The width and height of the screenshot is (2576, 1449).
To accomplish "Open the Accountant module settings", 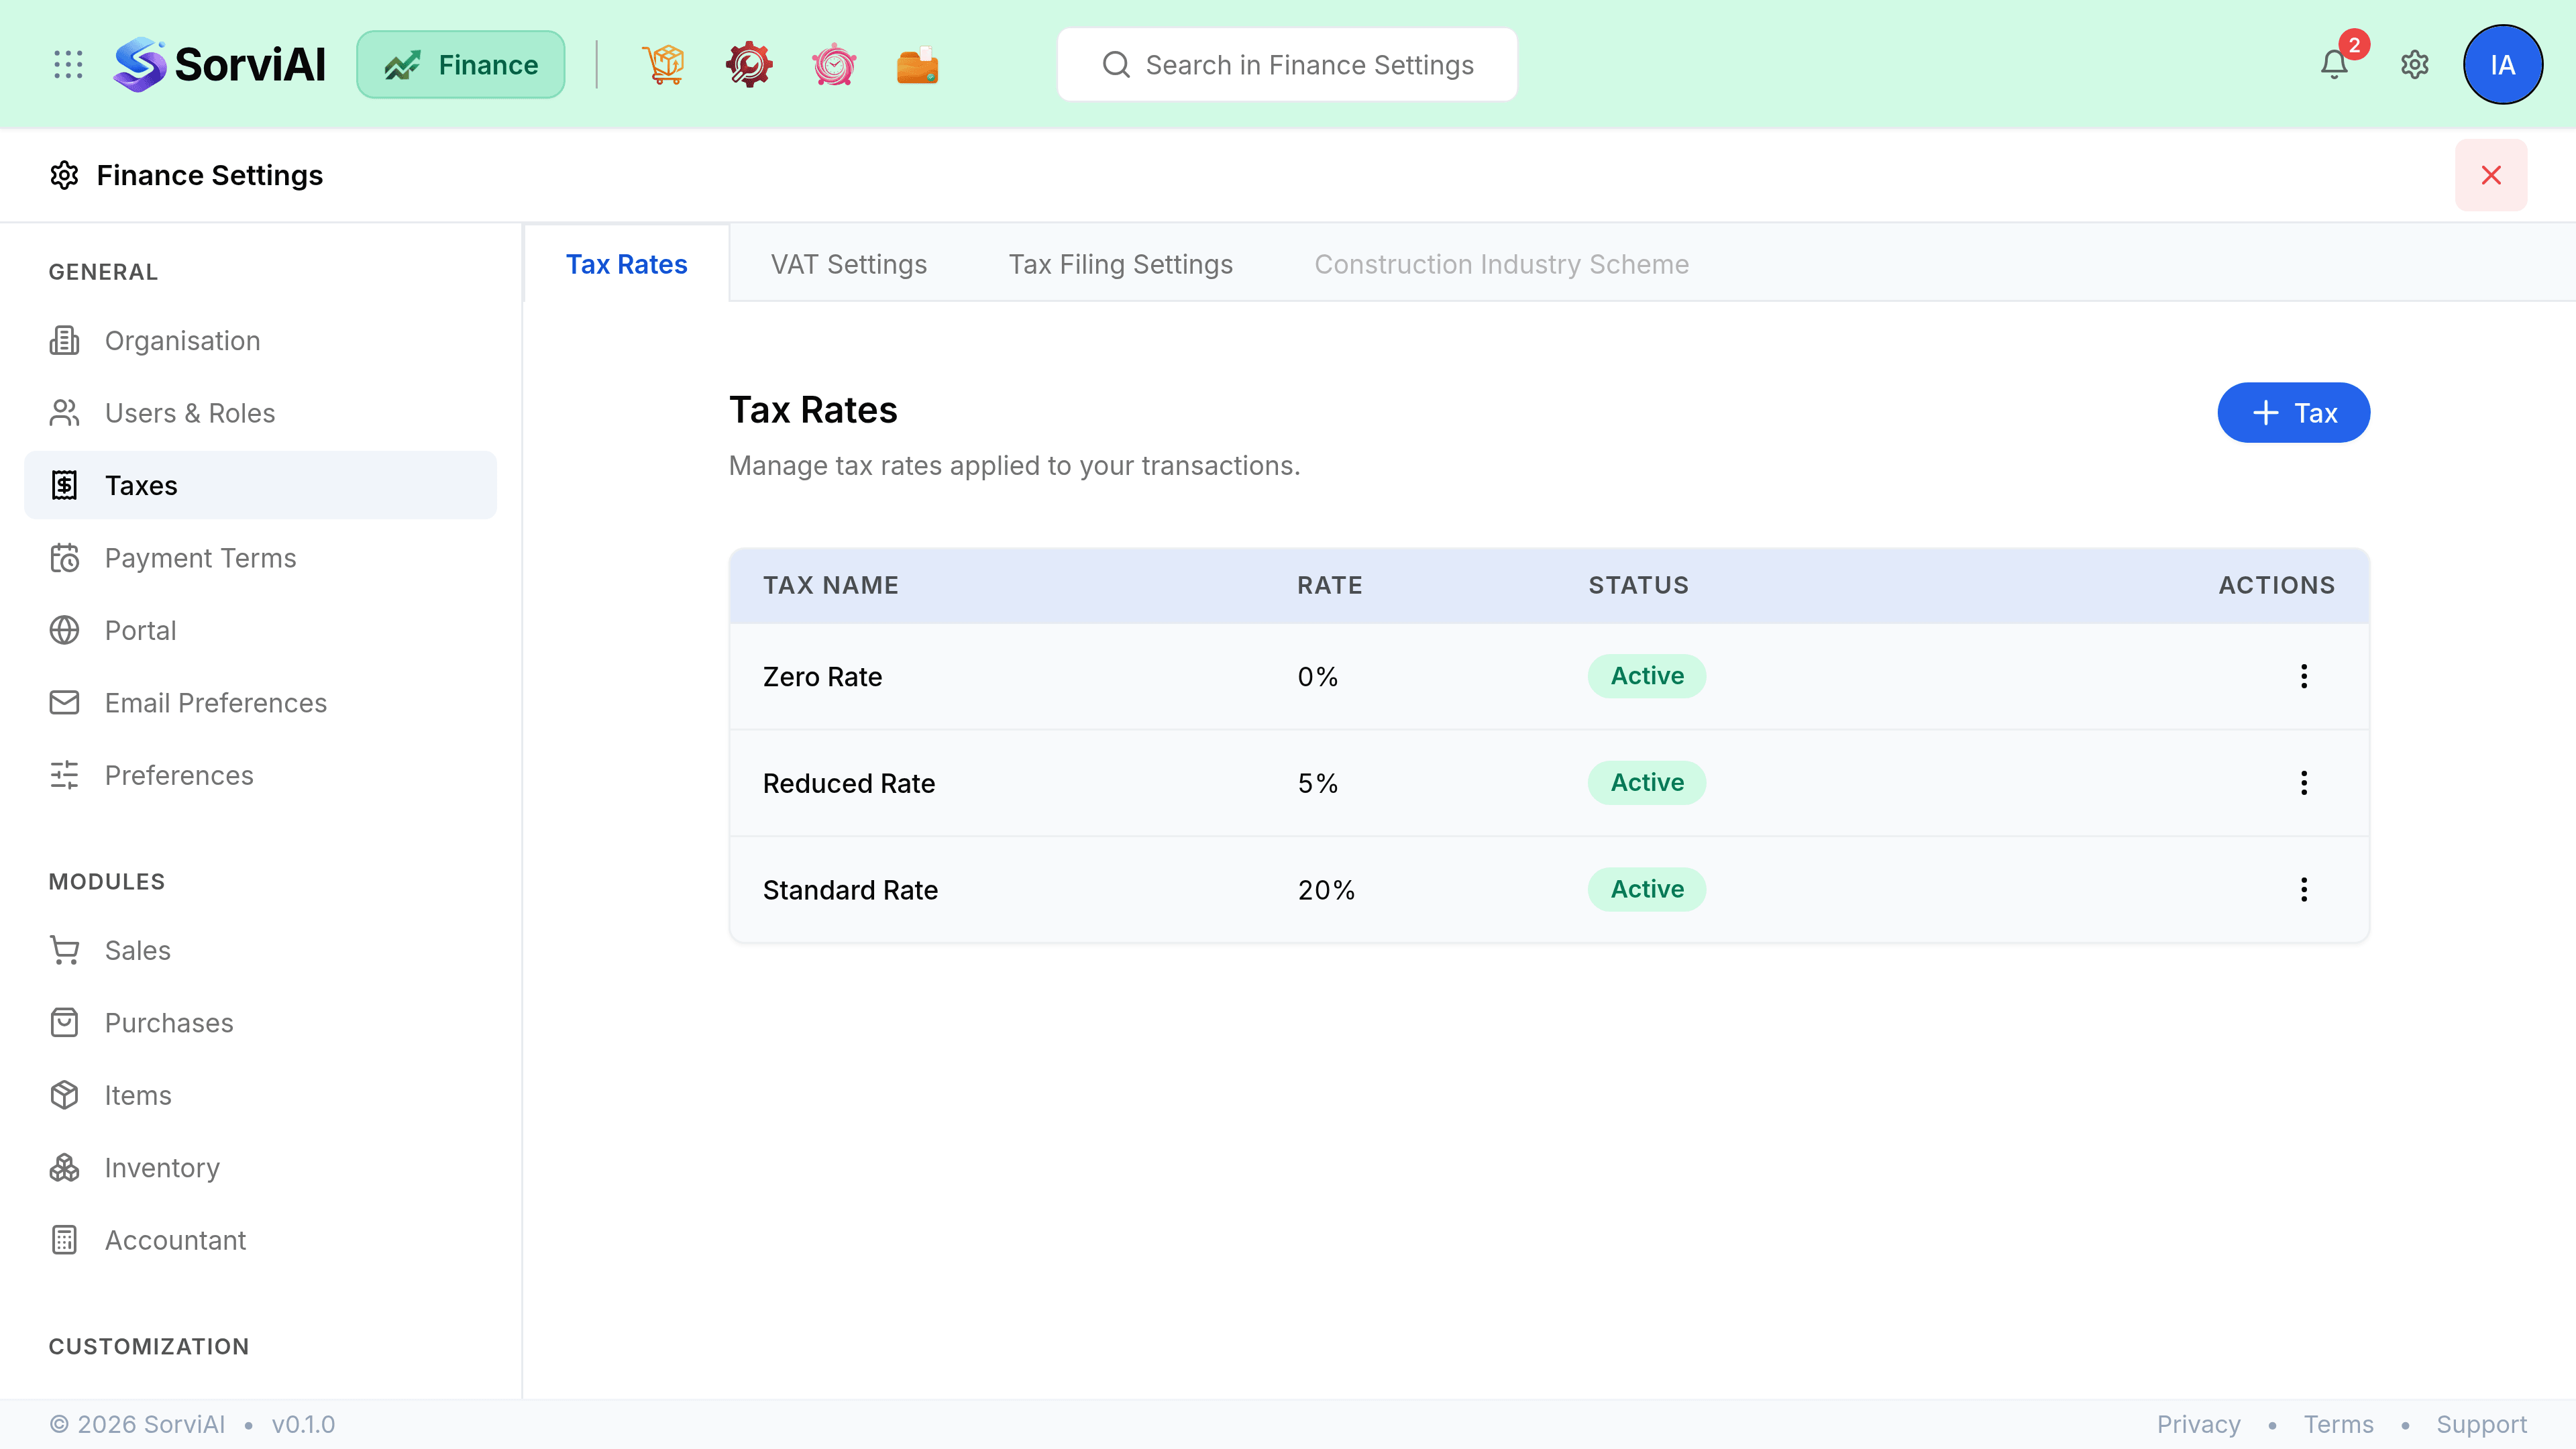I will (x=260, y=1240).
